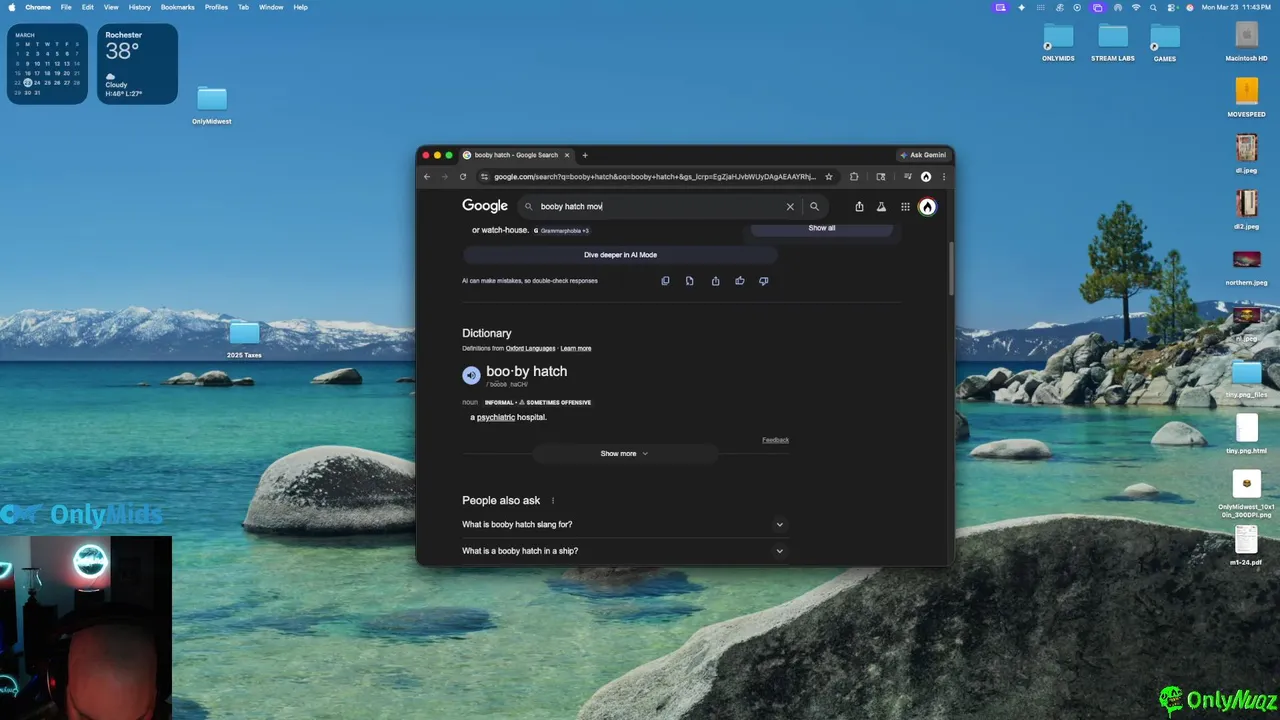The width and height of the screenshot is (1280, 720).
Task: Click the magnifier search submit button
Action: [814, 207]
